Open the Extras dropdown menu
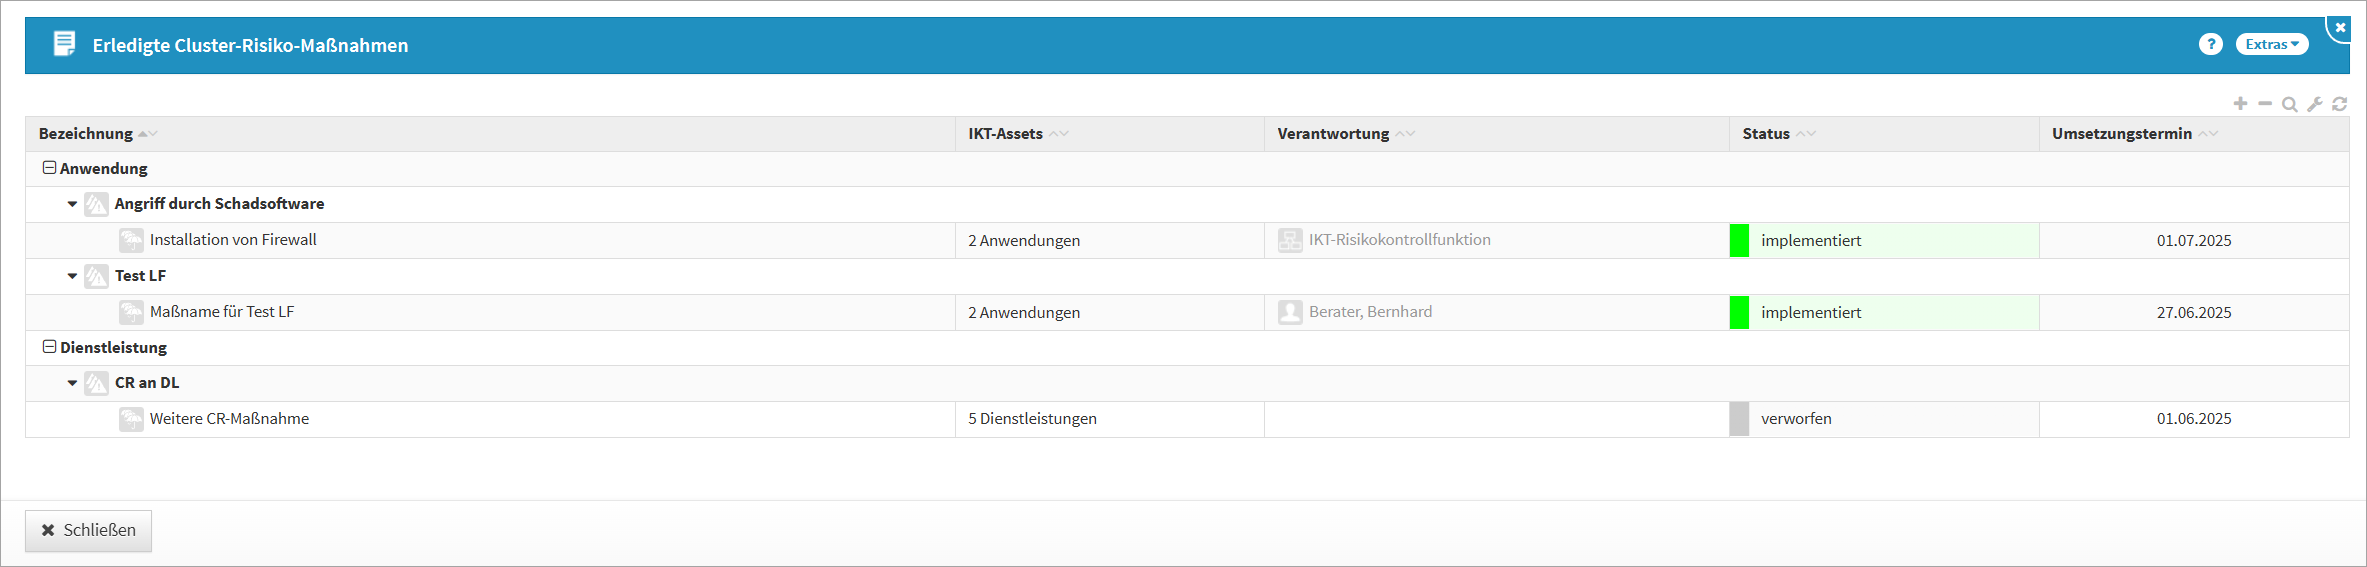This screenshot has height=567, width=2367. tap(2271, 44)
